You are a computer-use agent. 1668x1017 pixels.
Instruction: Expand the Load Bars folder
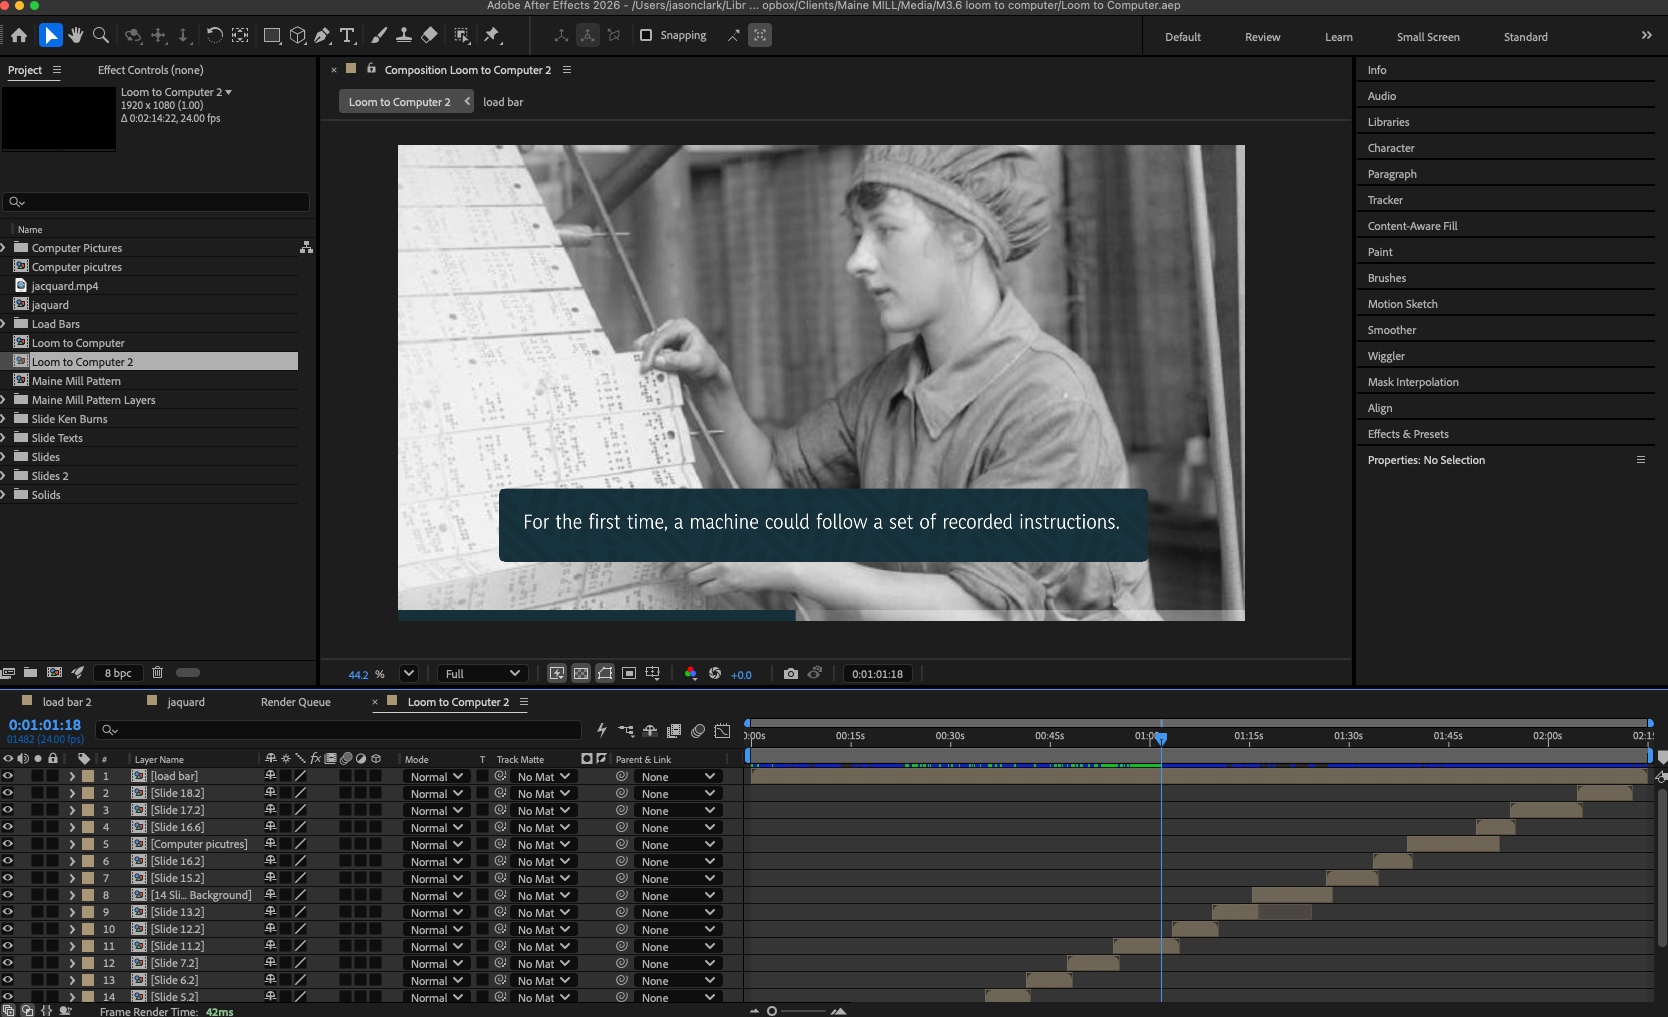(x=4, y=324)
